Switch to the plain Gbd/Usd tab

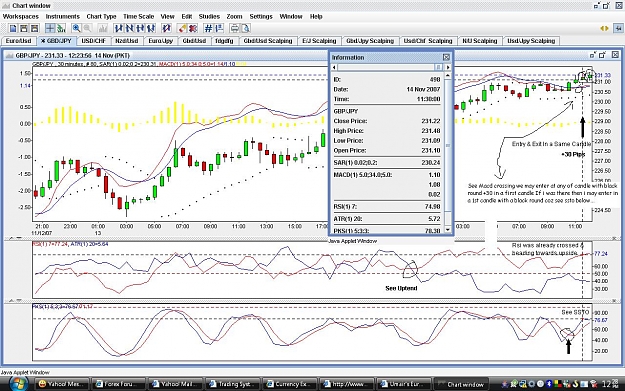[x=195, y=41]
